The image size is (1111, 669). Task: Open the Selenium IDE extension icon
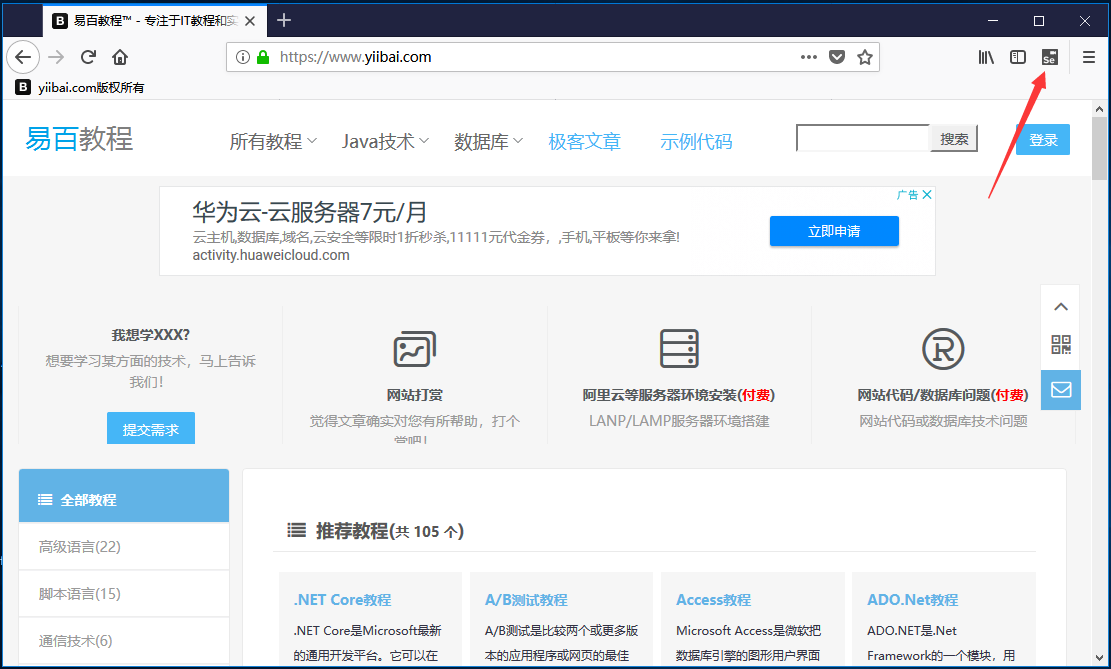point(1049,57)
